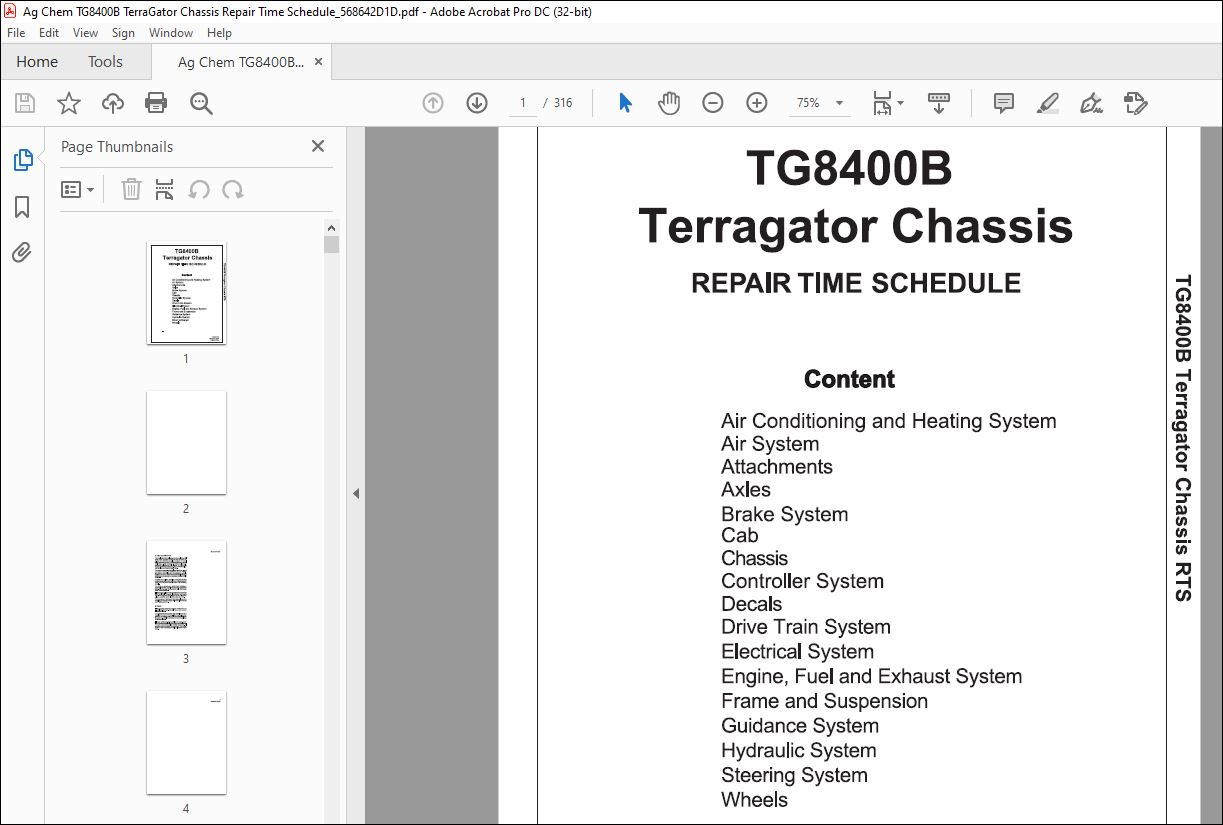The image size is (1223, 825).
Task: Go to previous page arrow
Action: tap(433, 103)
